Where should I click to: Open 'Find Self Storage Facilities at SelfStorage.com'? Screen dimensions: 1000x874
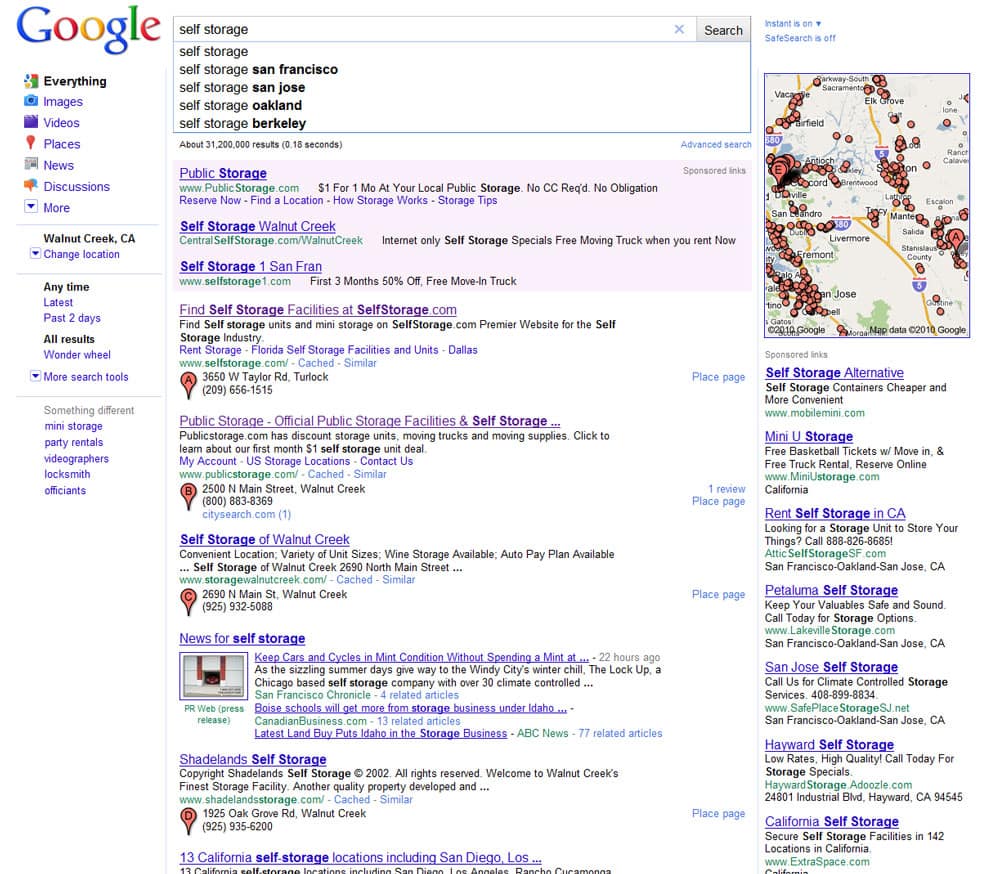(318, 309)
